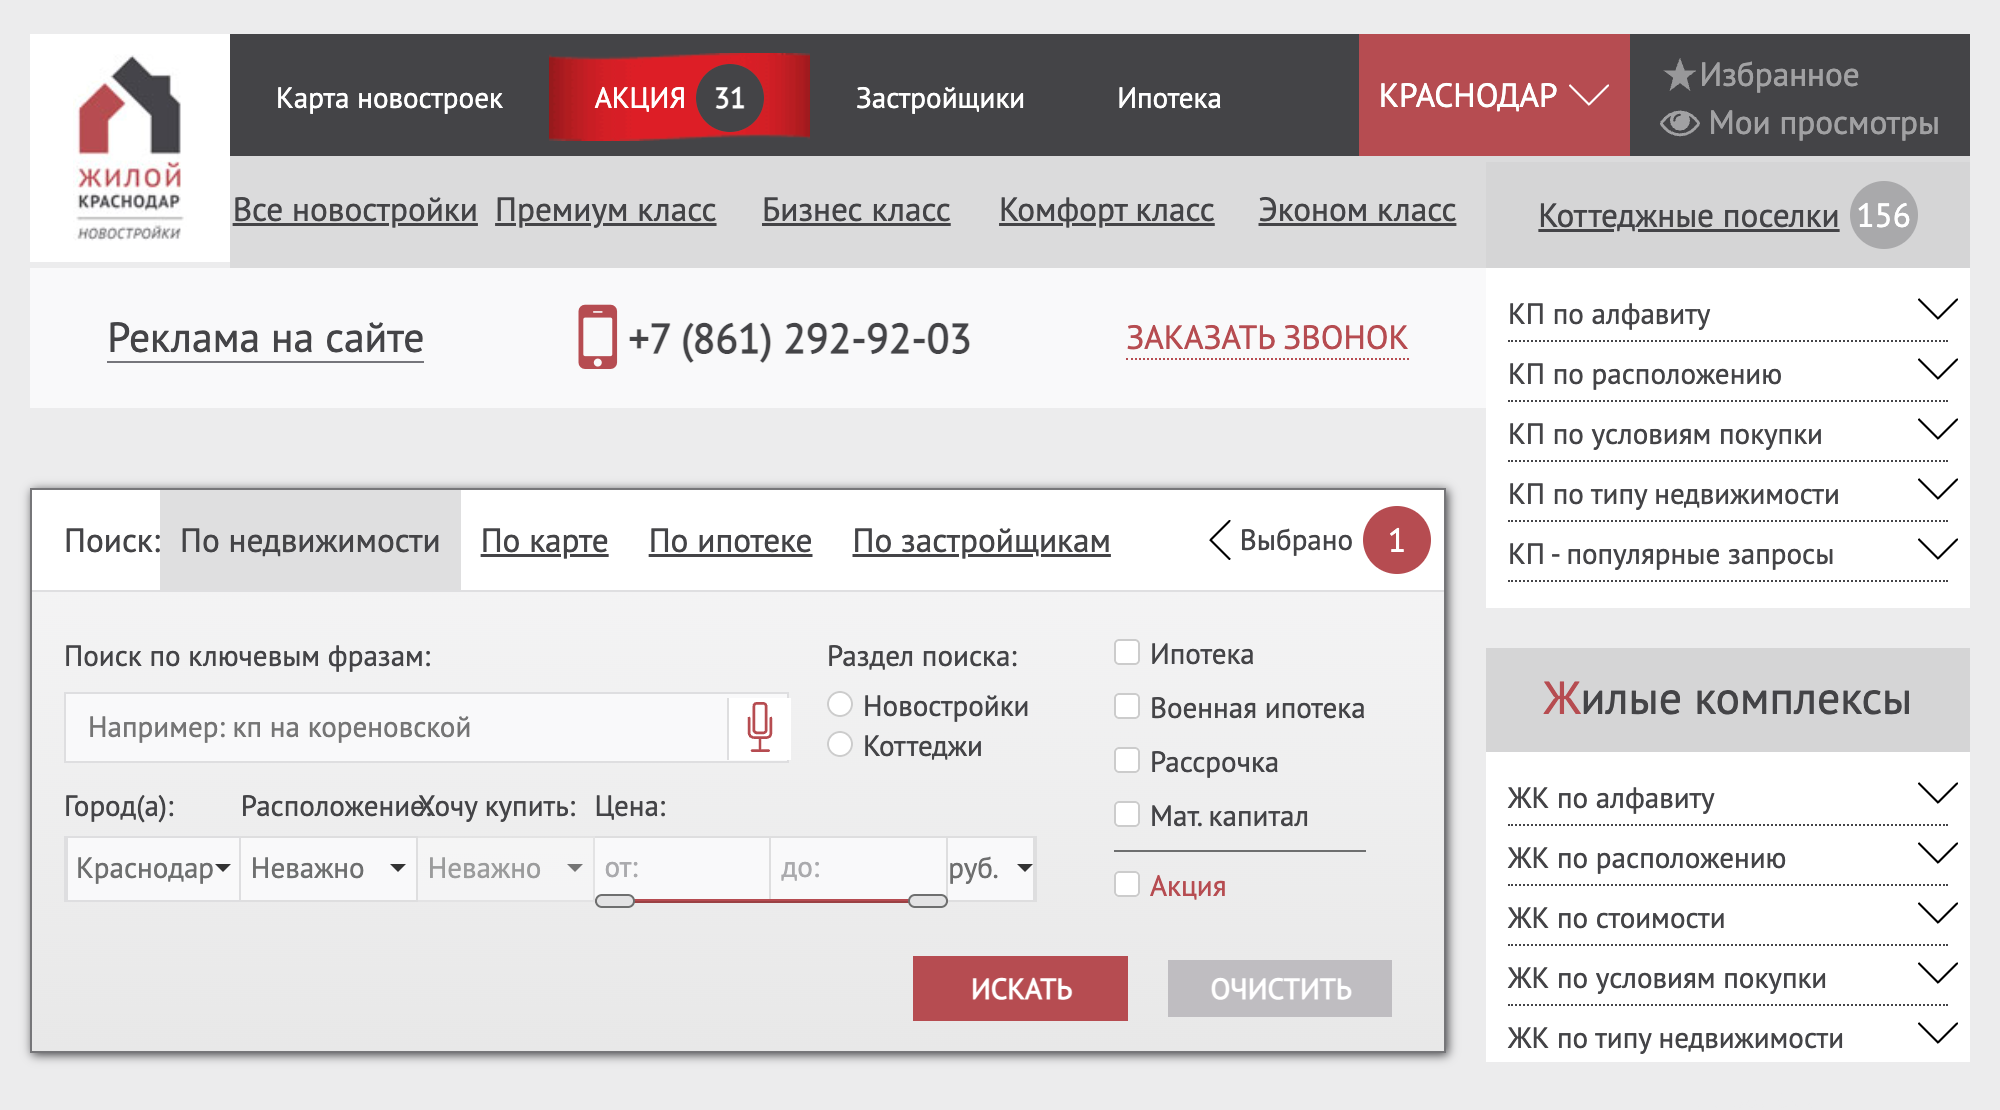Click the ЗАКАЗАТЬ ЗВОНОК link
This screenshot has width=2000, height=1110.
[x=1267, y=338]
